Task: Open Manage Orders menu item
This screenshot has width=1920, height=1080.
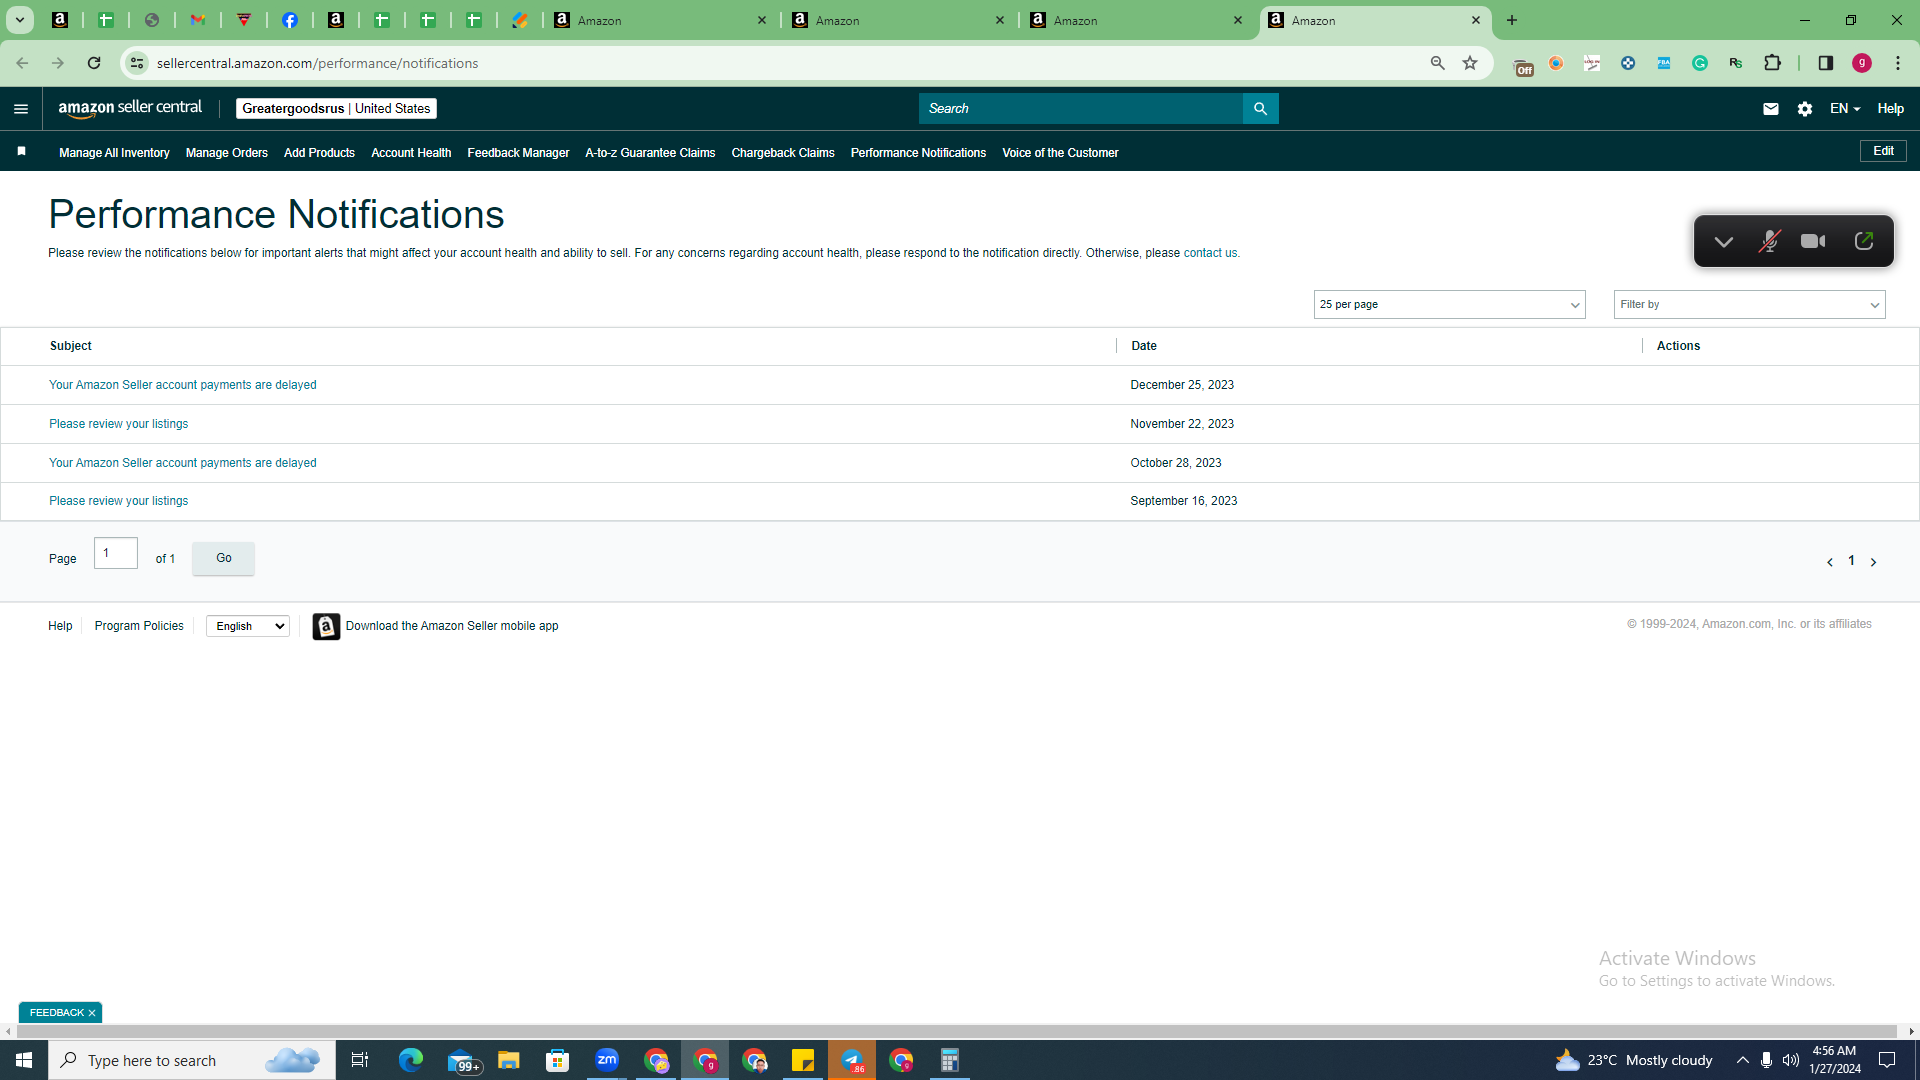Action: click(227, 153)
